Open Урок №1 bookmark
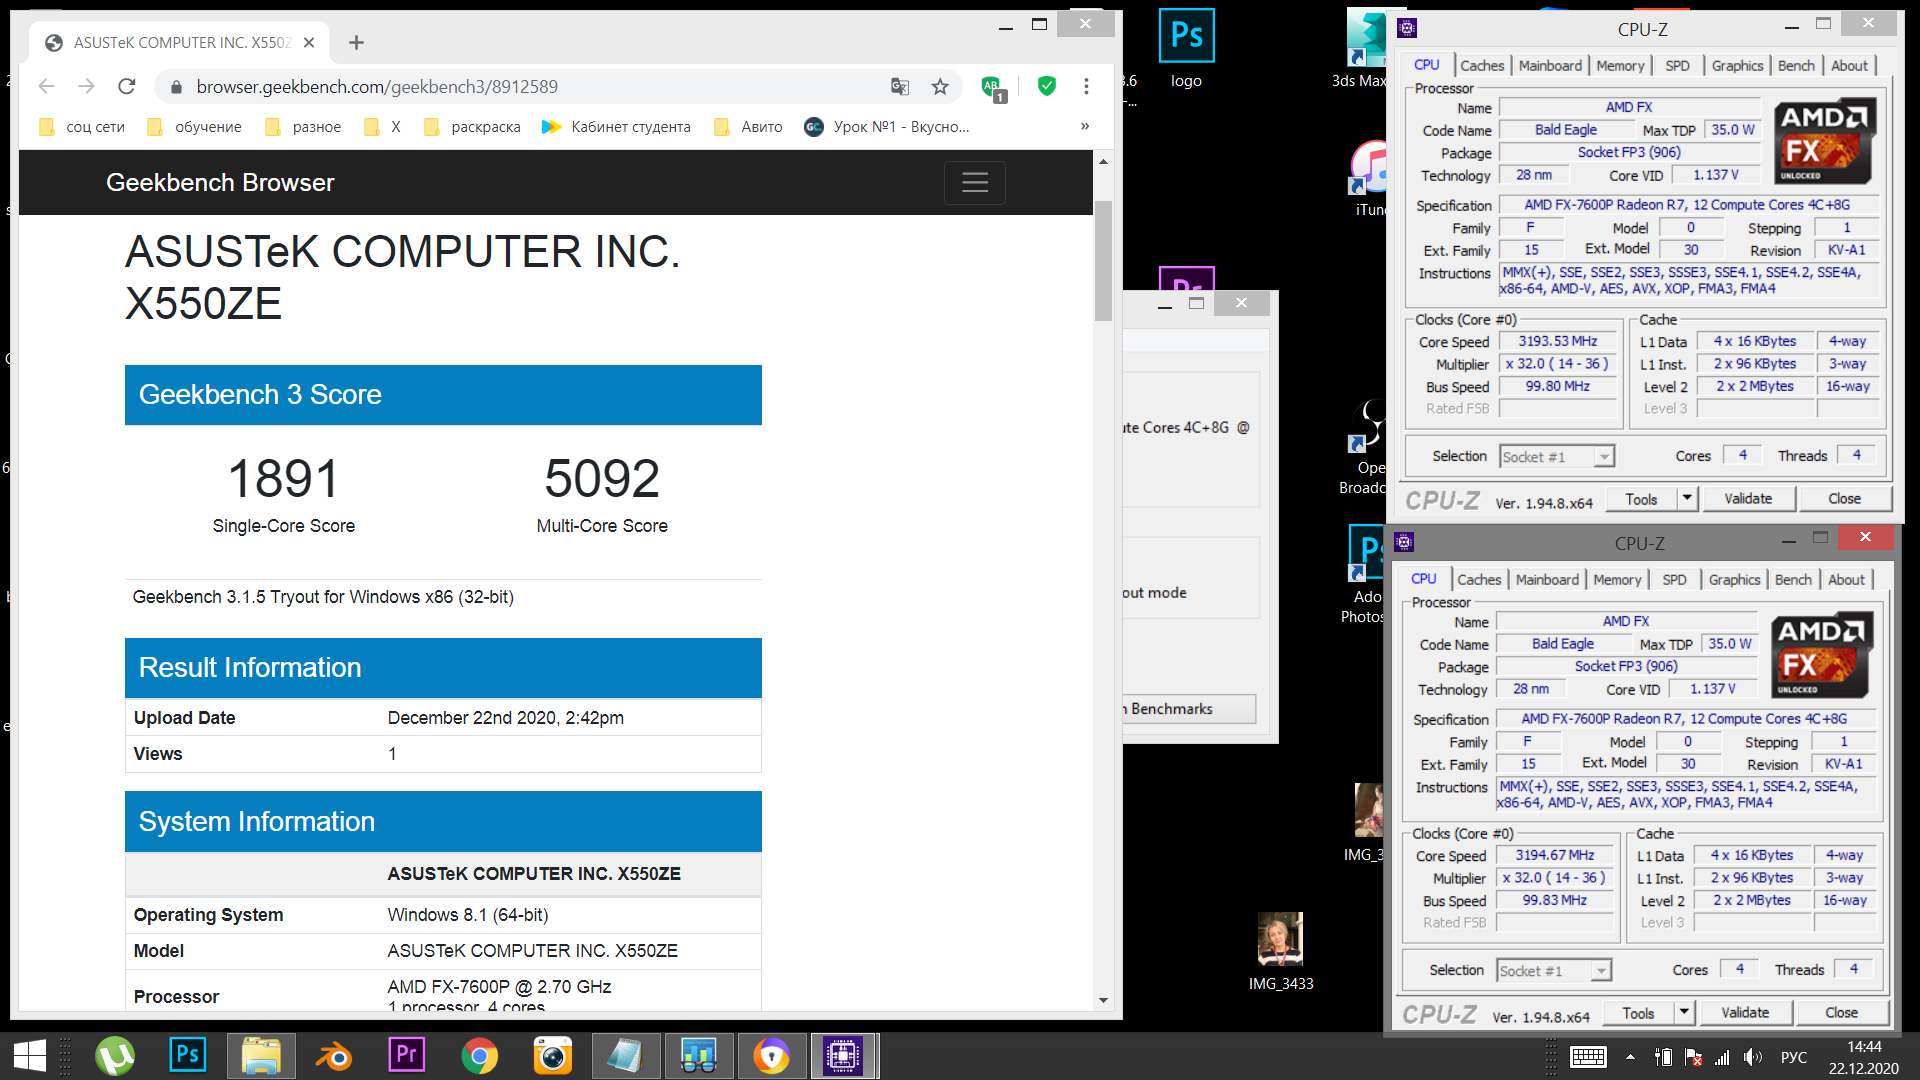Viewport: 1920px width, 1080px height. coord(888,127)
